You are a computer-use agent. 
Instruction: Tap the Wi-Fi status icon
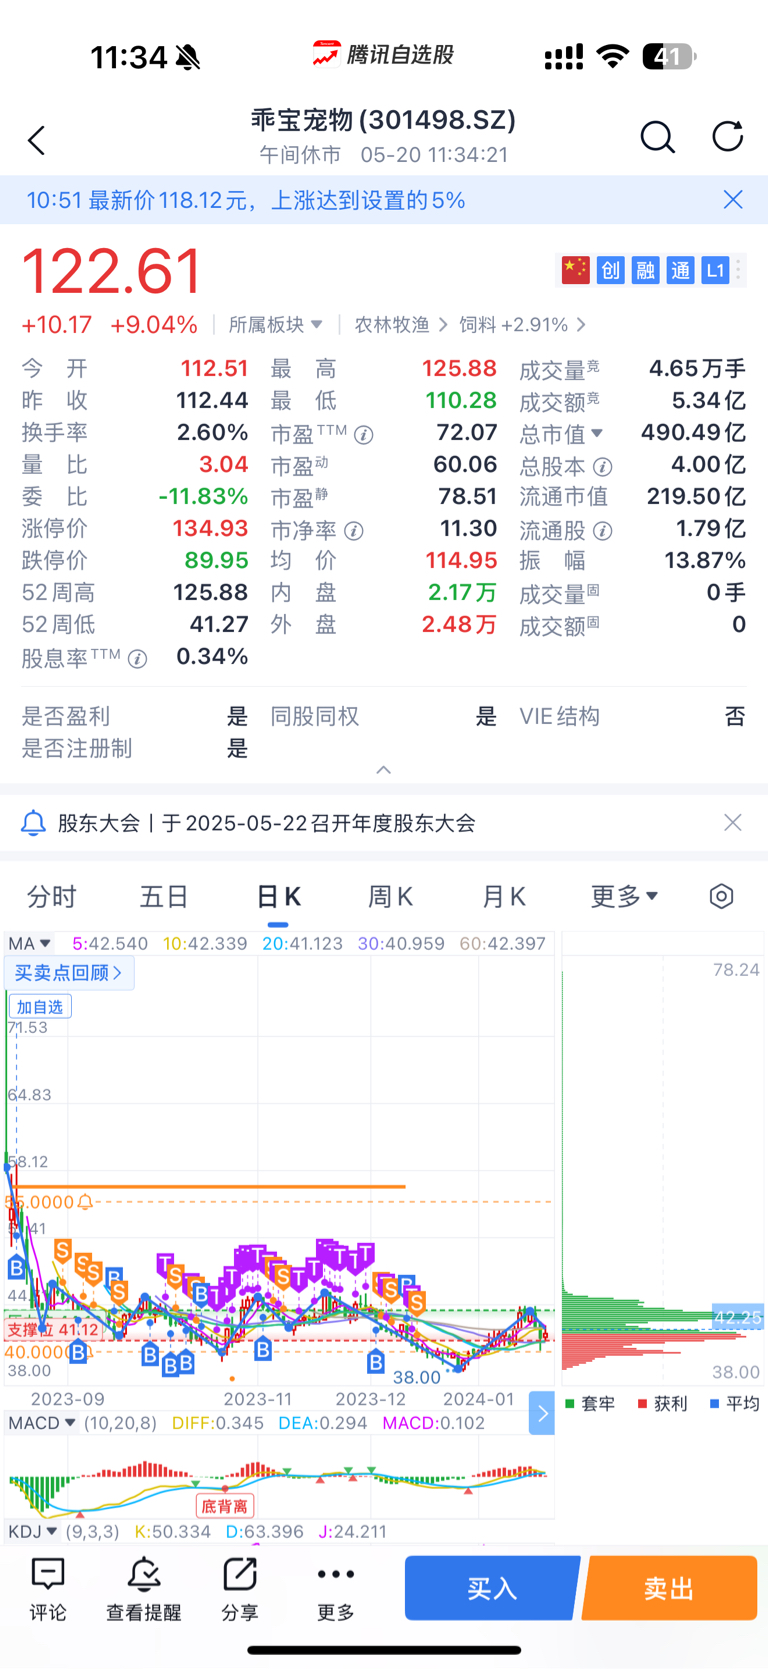pos(612,56)
